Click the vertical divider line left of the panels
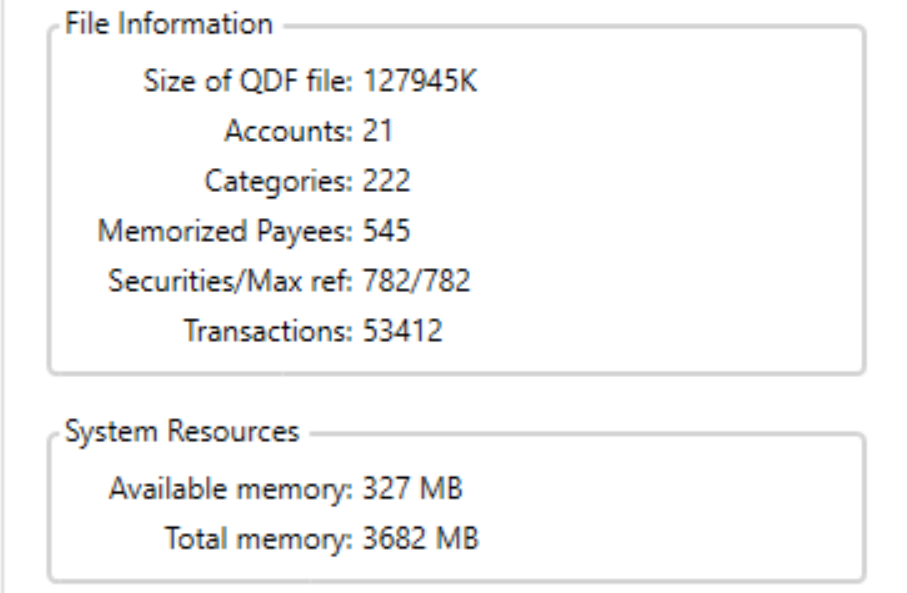Viewport: 907px width, 593px height. point(3,300)
